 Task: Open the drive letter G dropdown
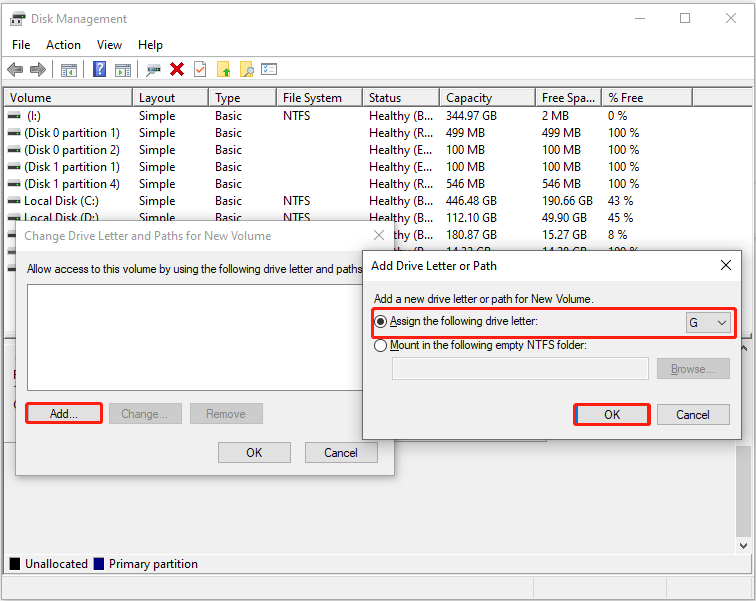pyautogui.click(x=708, y=322)
